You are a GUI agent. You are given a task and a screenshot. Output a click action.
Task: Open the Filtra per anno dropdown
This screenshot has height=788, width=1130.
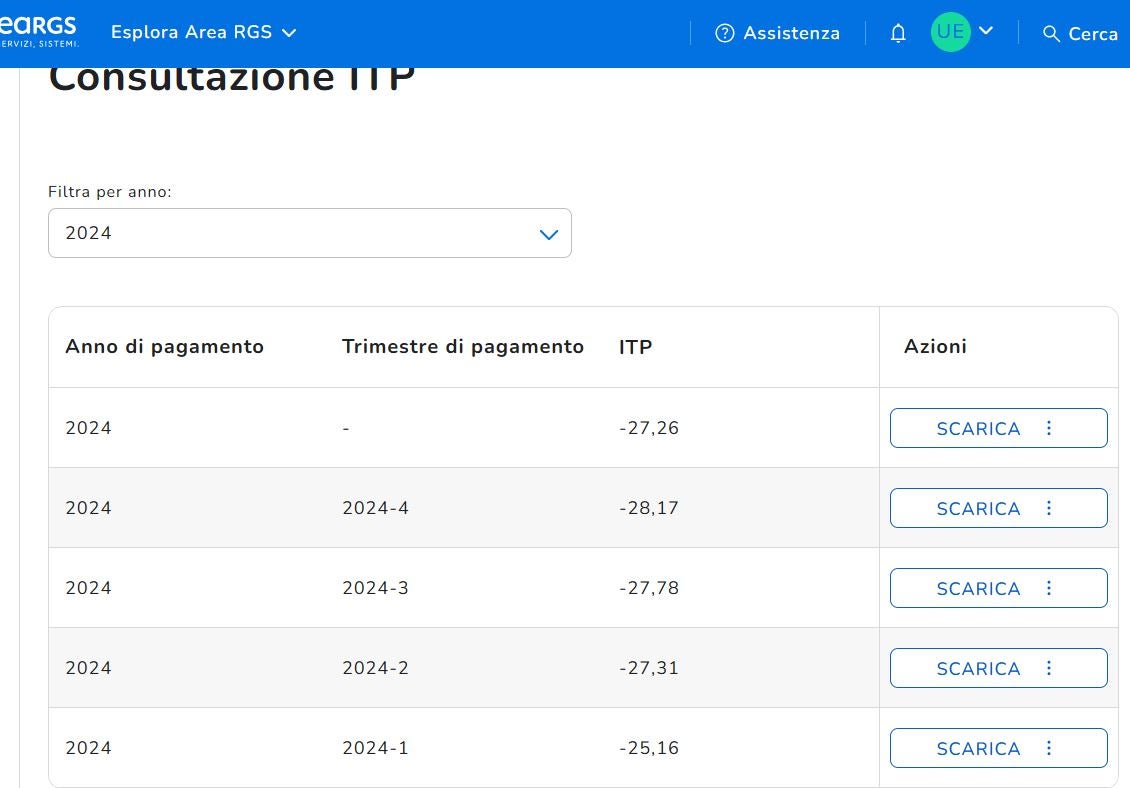310,233
